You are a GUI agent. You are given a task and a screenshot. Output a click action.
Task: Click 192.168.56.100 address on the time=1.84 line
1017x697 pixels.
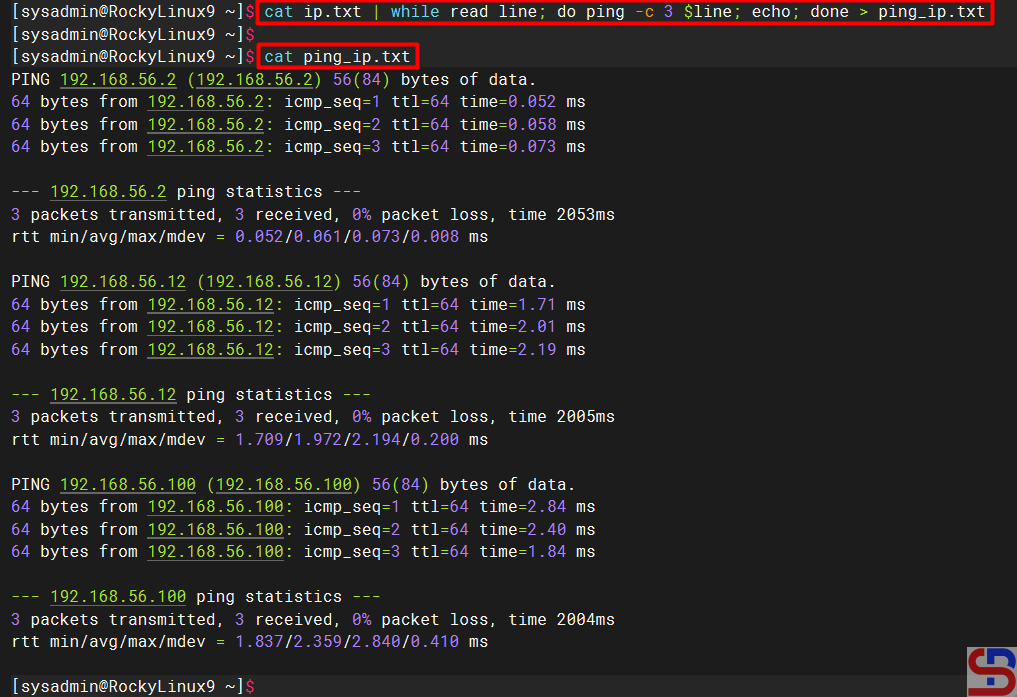pyautogui.click(x=216, y=552)
